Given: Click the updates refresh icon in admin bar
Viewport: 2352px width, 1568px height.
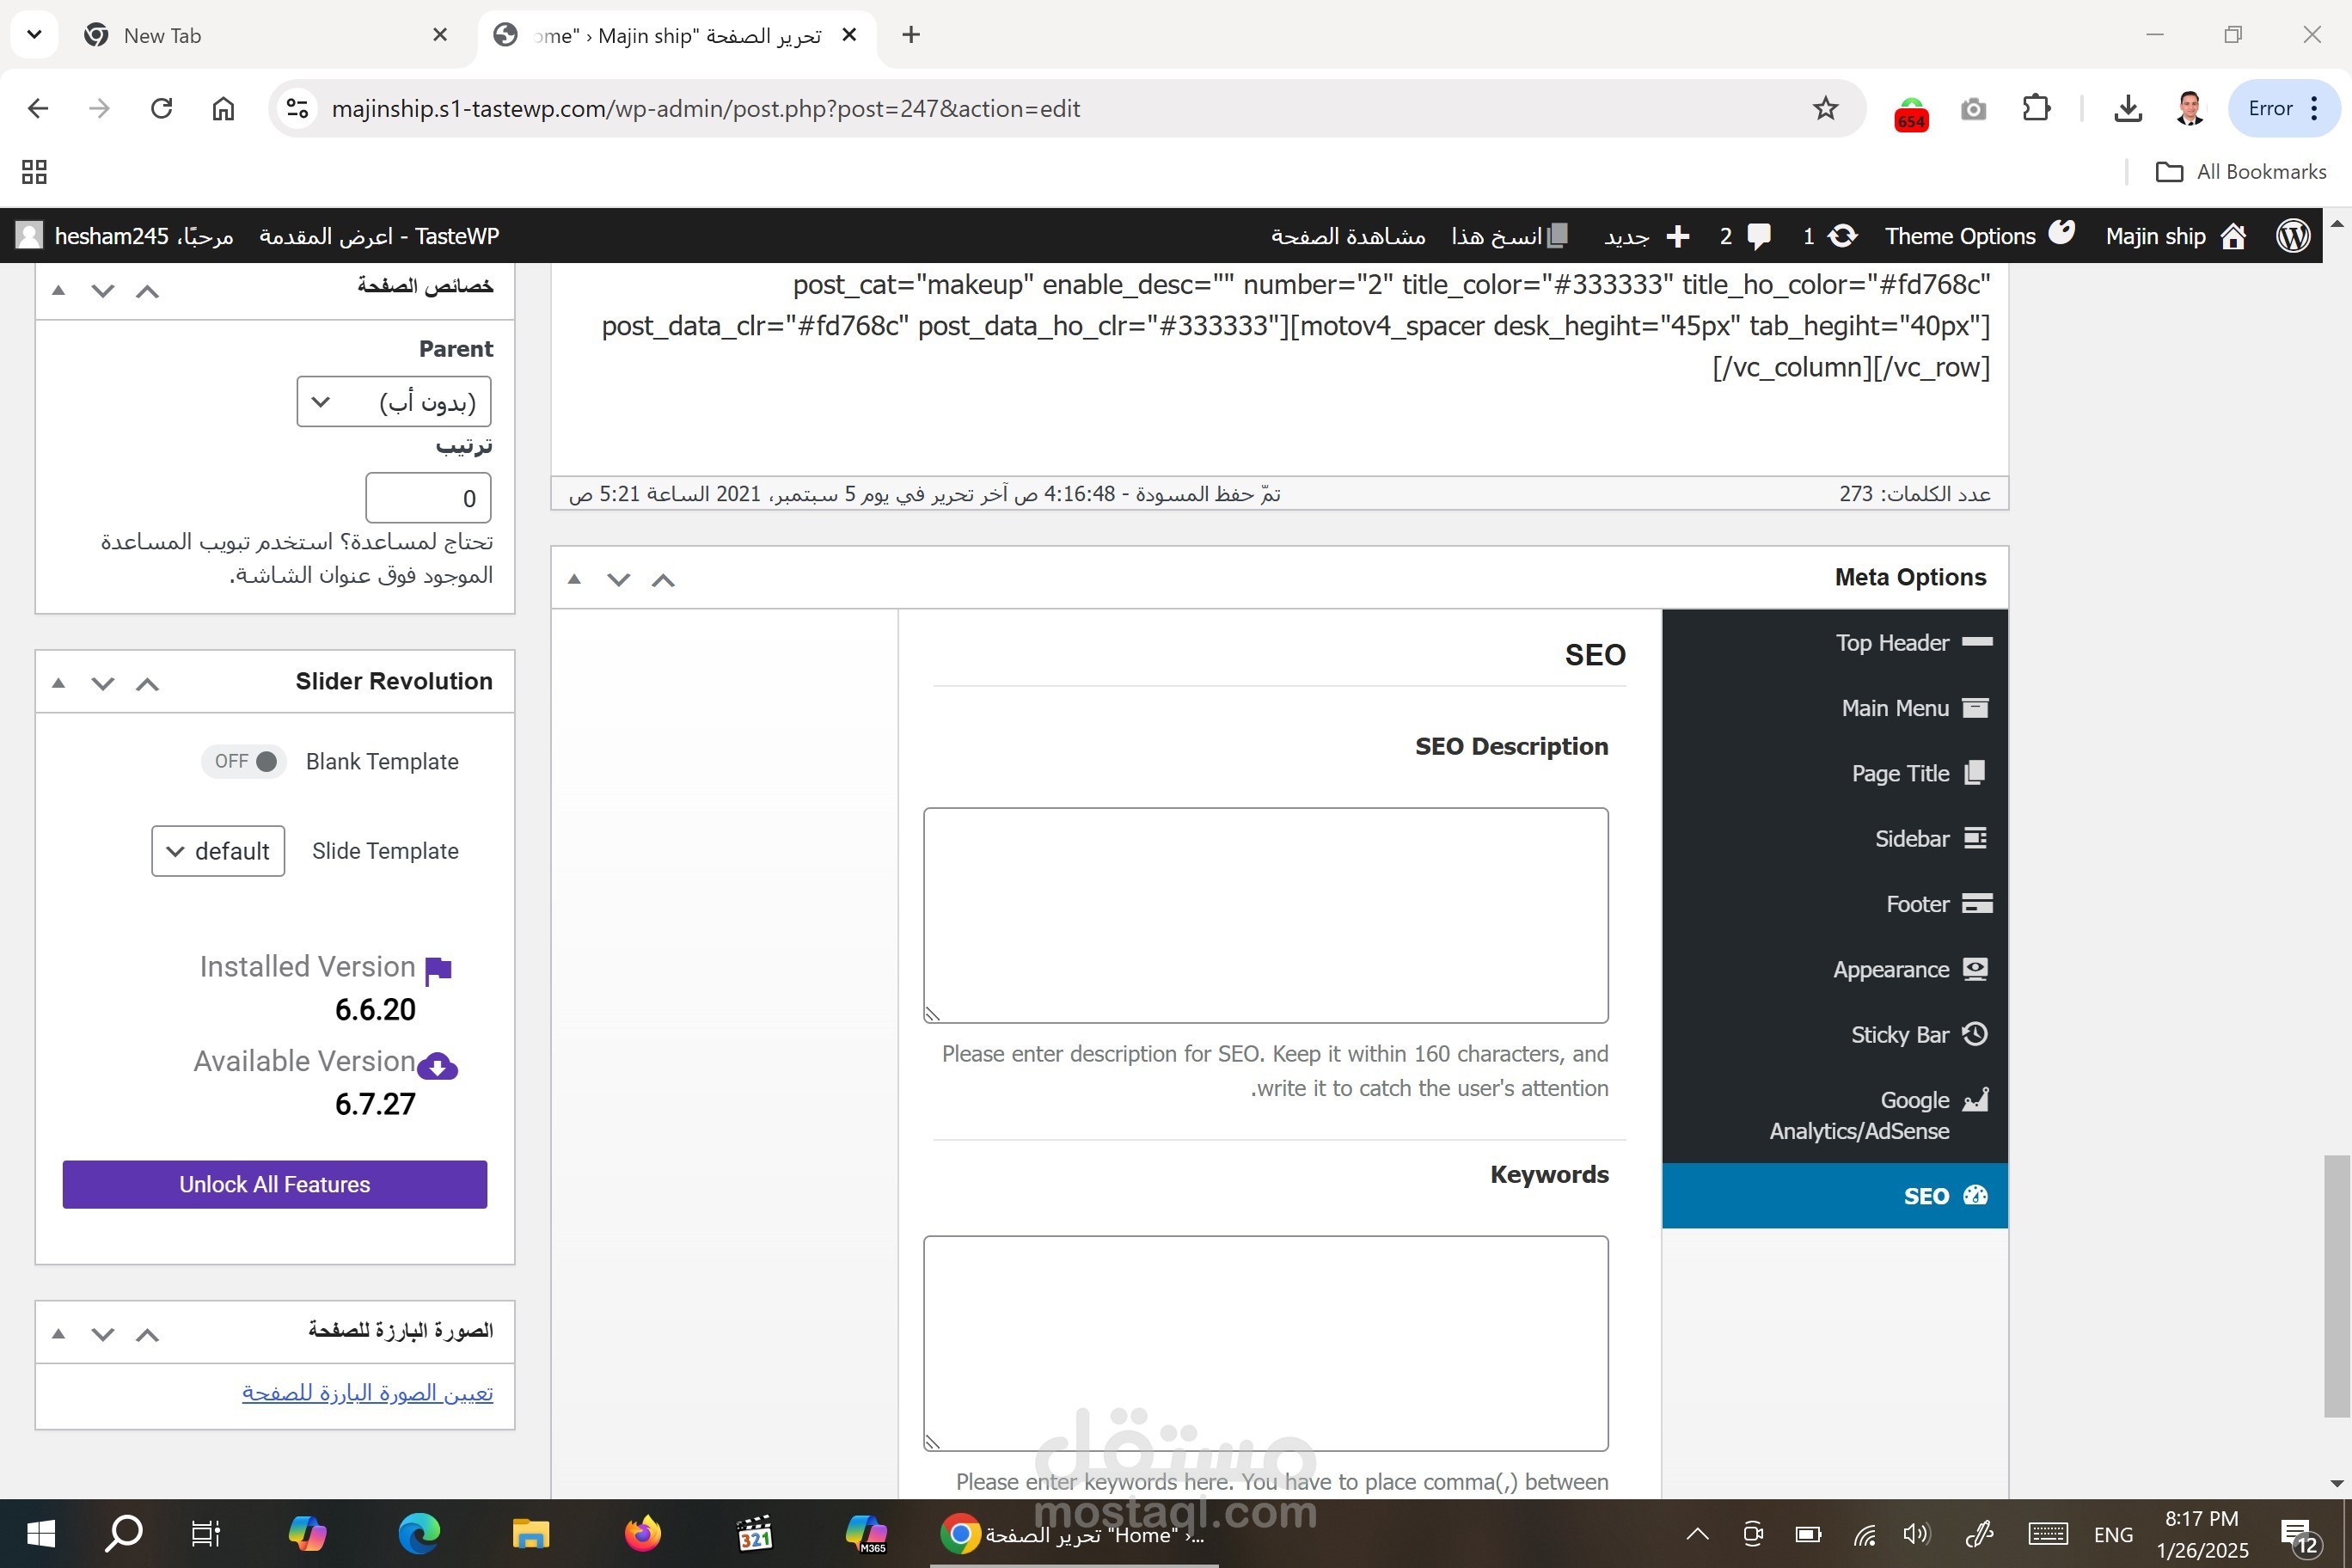Looking at the screenshot, I should pos(1842,236).
